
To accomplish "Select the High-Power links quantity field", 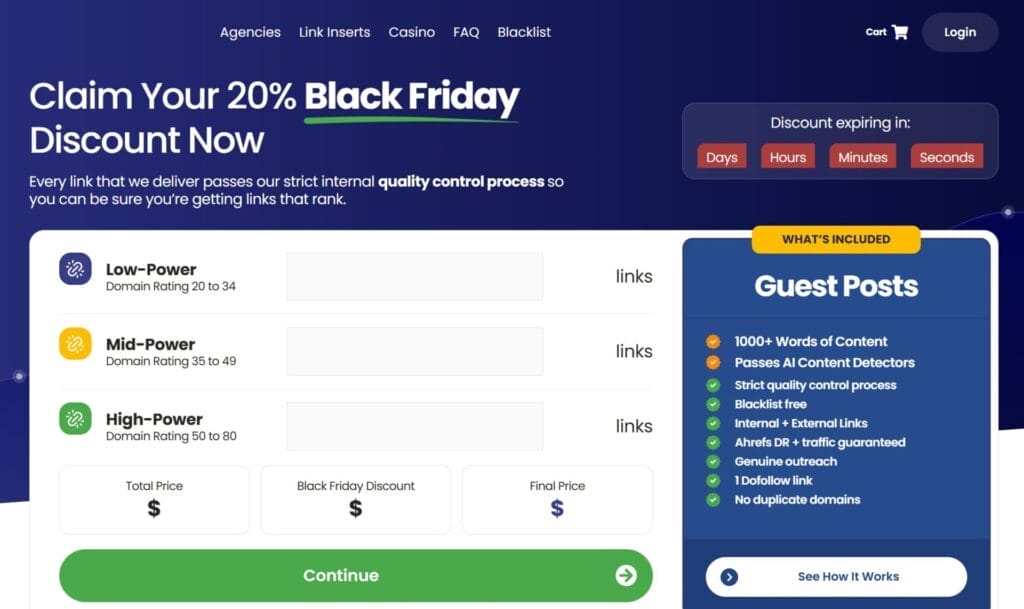I will [414, 426].
